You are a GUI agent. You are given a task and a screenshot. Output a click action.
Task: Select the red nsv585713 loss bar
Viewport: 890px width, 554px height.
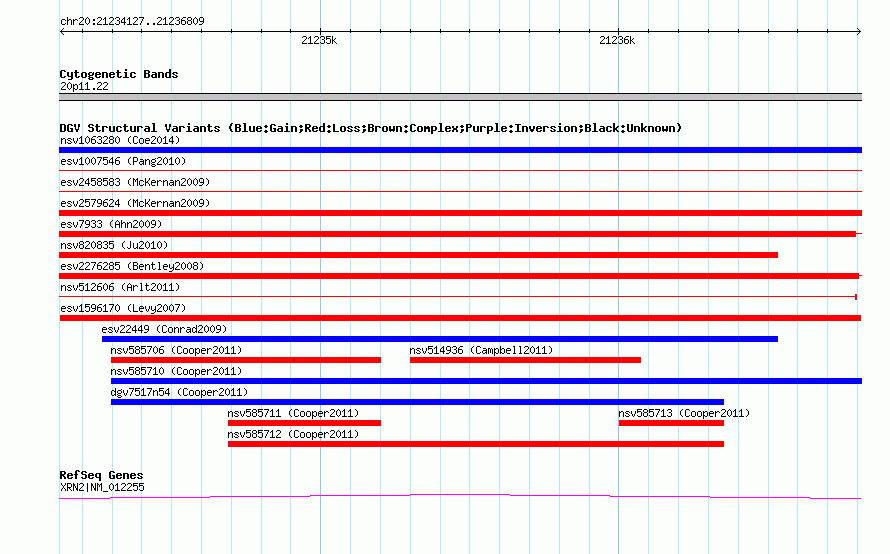click(671, 423)
